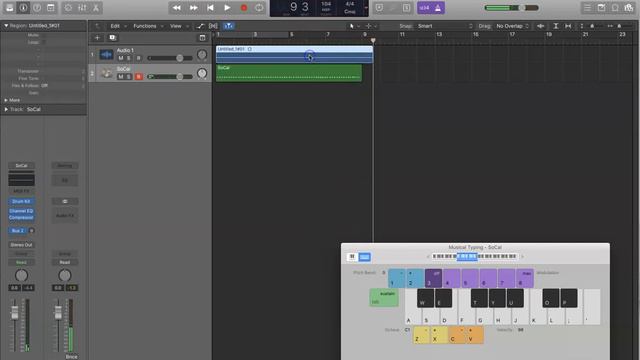This screenshot has width=640, height=360.
Task: Toggle Show Flex button
Action: coord(213,26)
